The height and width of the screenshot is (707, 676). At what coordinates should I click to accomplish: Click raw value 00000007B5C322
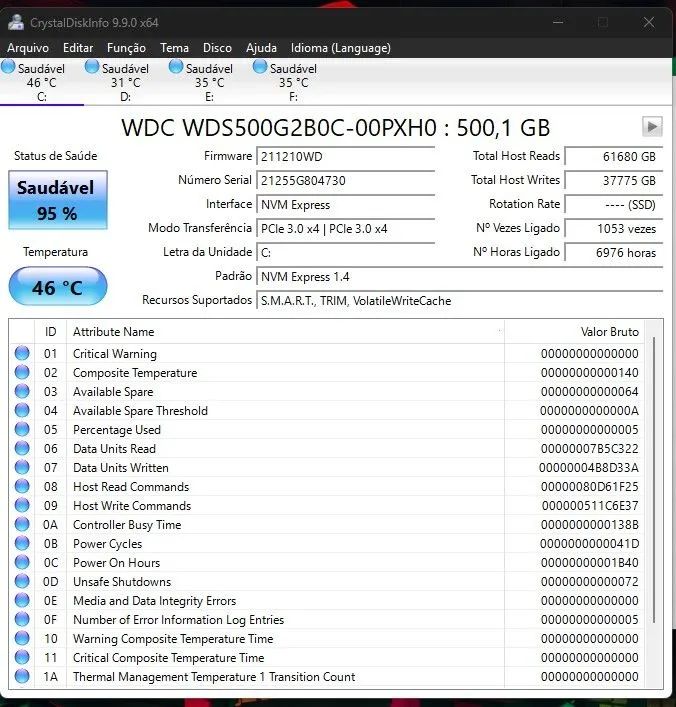tap(590, 449)
